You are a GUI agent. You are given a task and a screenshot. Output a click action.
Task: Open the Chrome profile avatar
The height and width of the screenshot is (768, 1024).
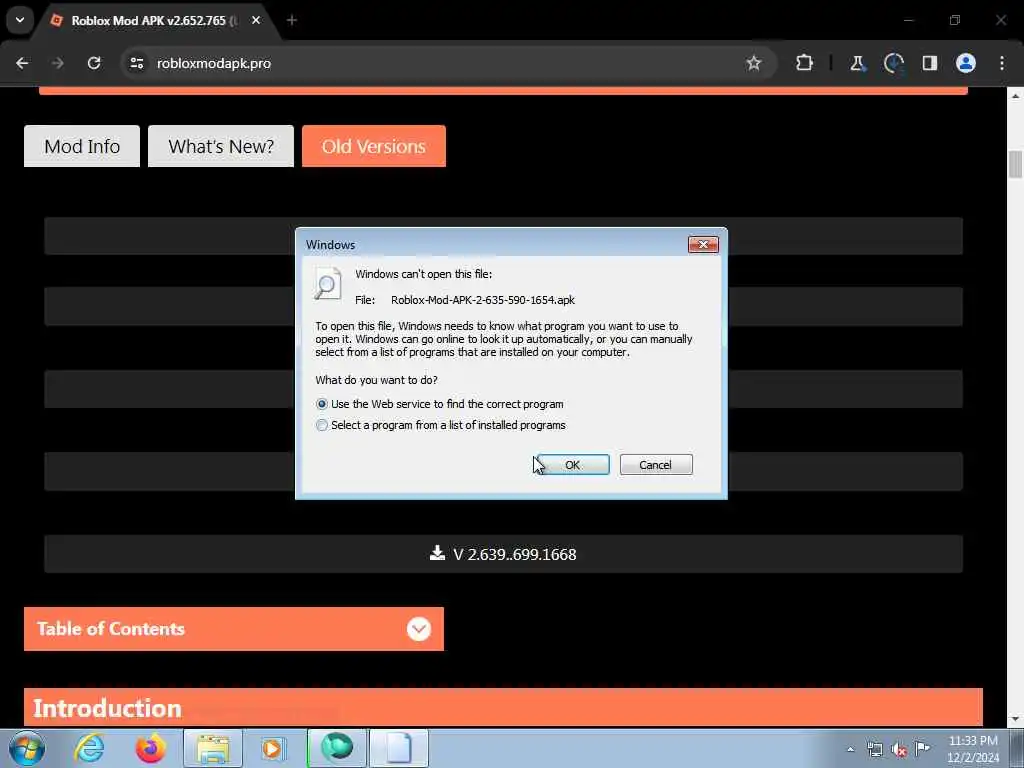click(965, 63)
